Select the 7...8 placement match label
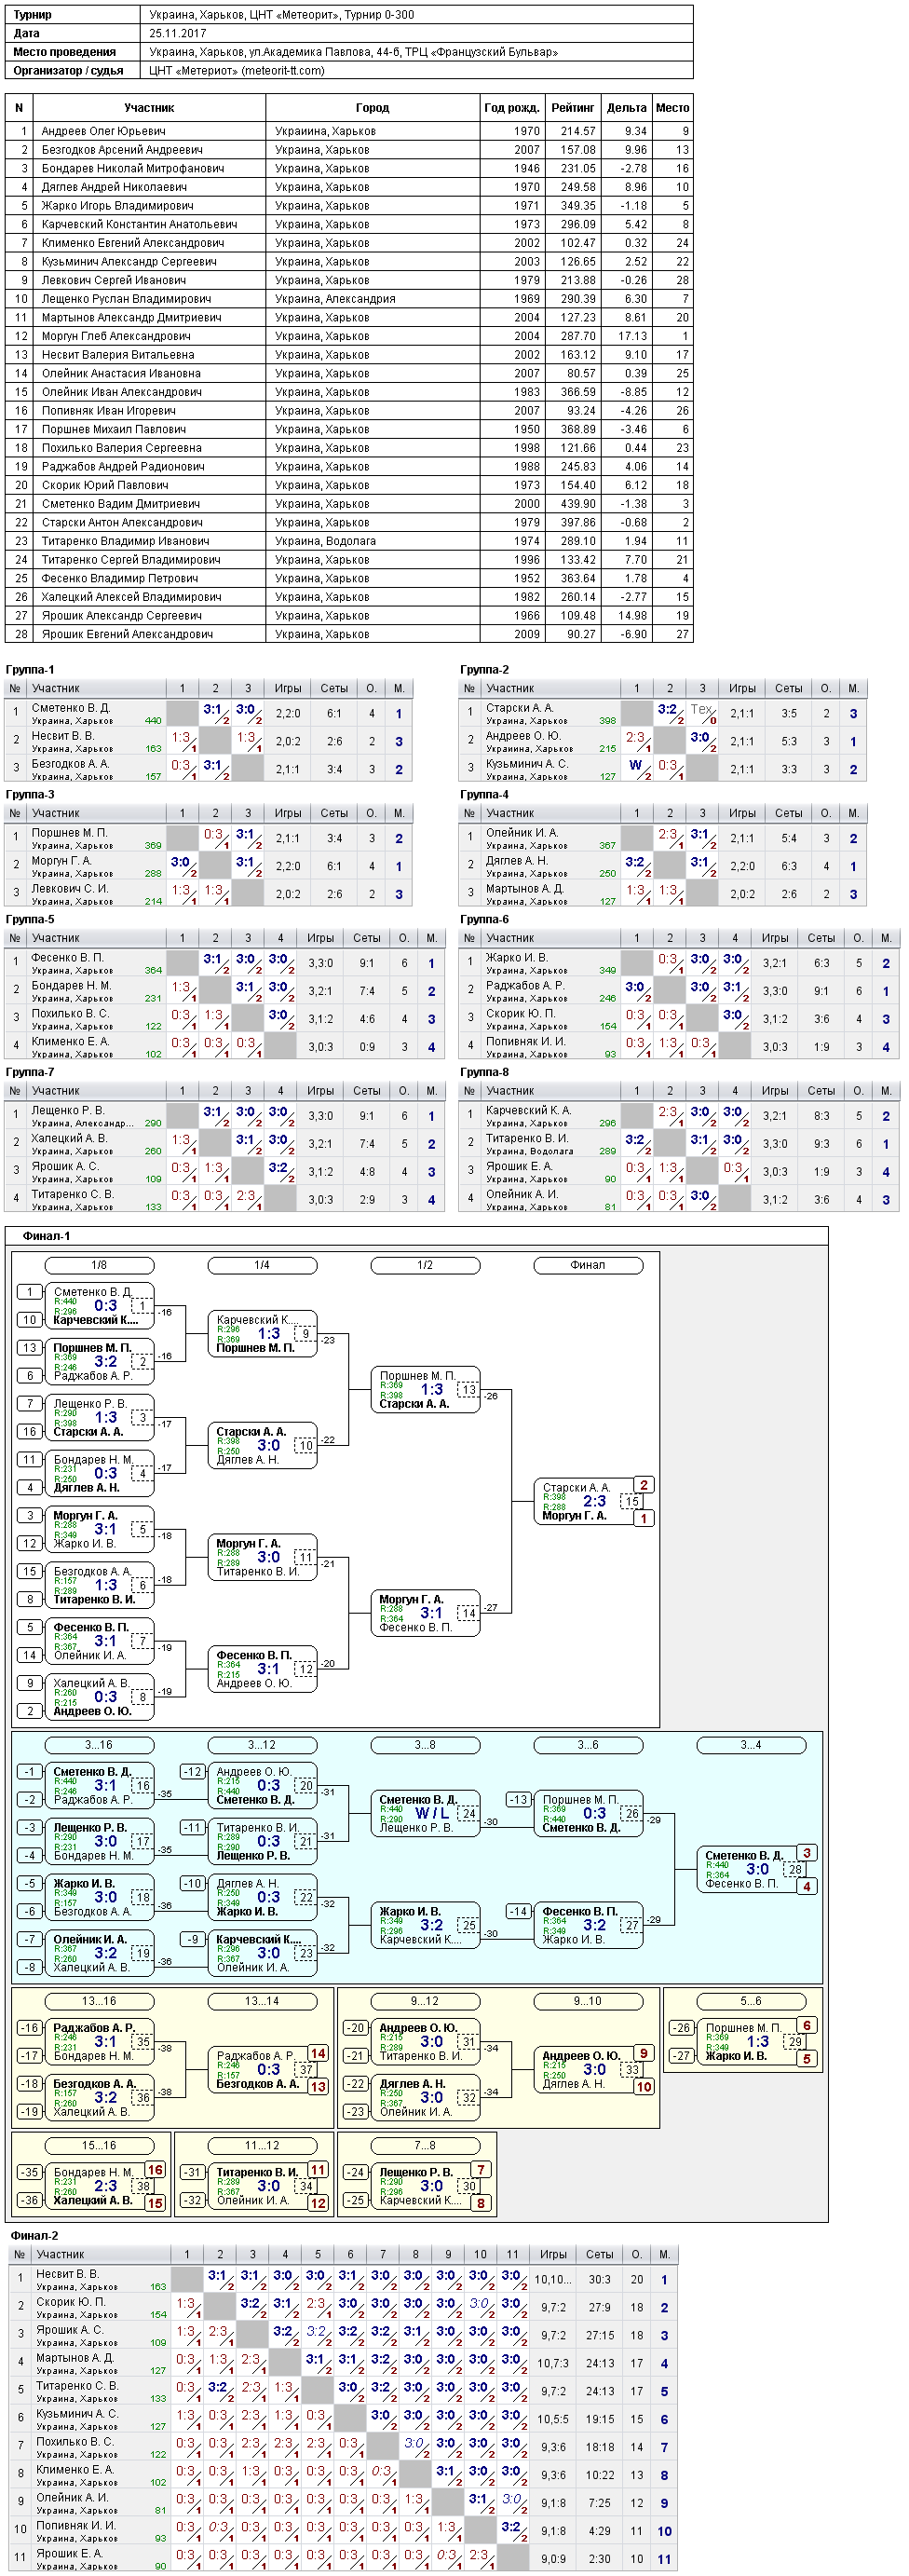 [425, 2145]
